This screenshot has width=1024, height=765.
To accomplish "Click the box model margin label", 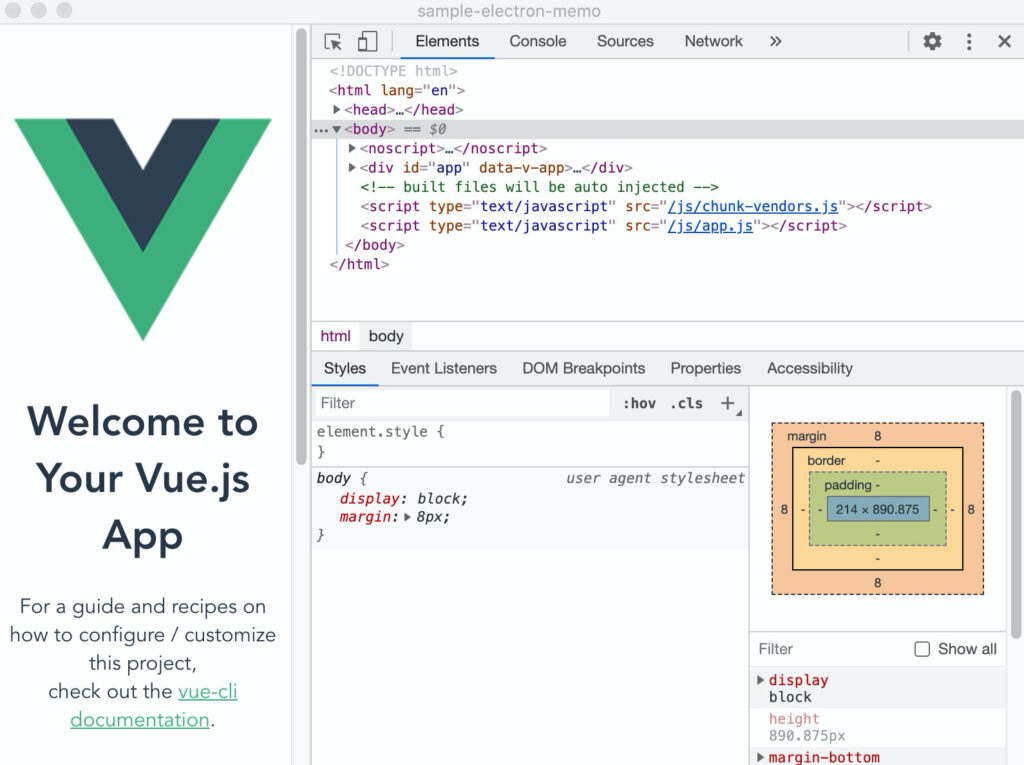I will [x=807, y=436].
